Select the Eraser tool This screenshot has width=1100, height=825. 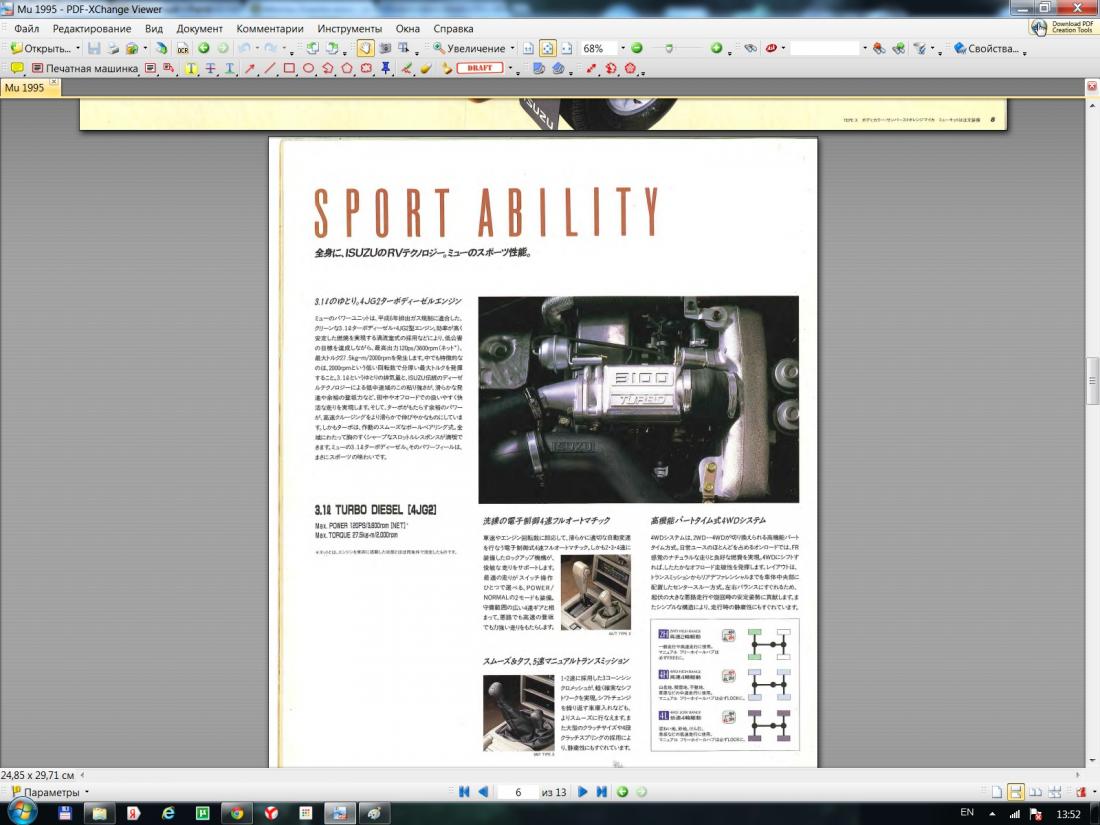click(x=425, y=68)
